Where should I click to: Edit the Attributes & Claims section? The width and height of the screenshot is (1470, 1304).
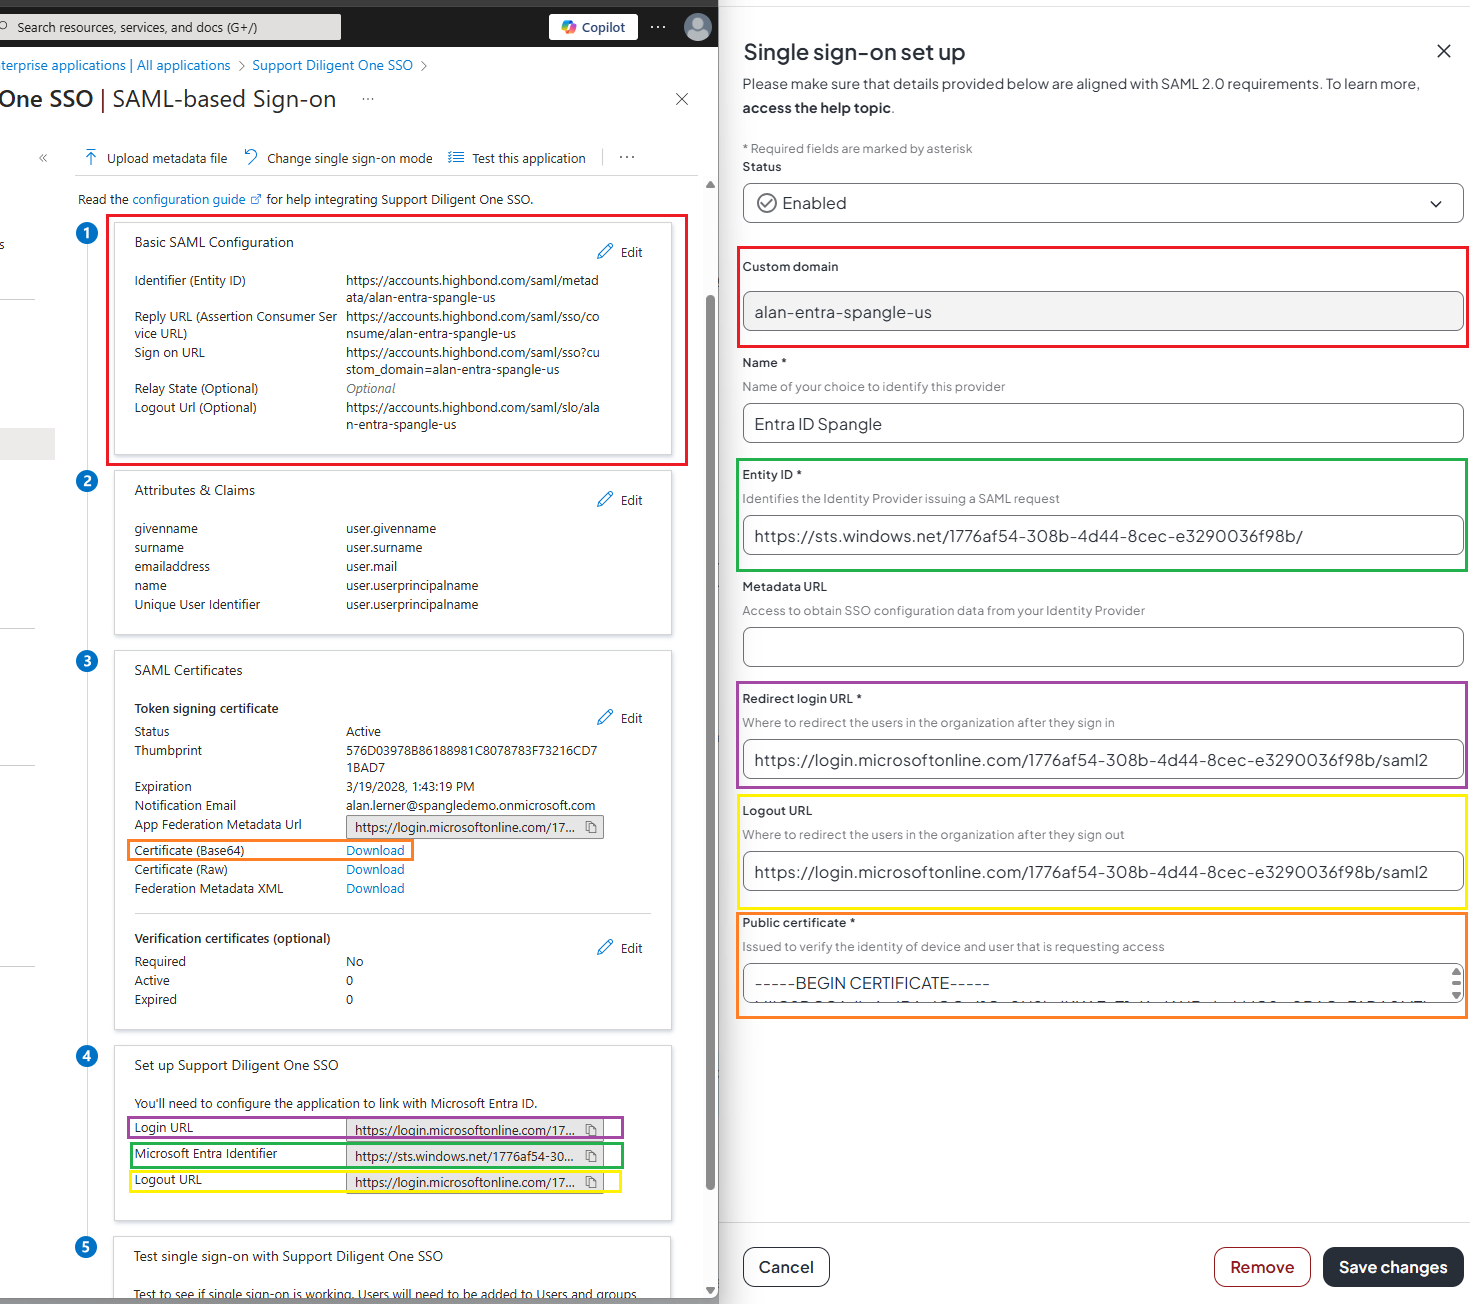620,500
